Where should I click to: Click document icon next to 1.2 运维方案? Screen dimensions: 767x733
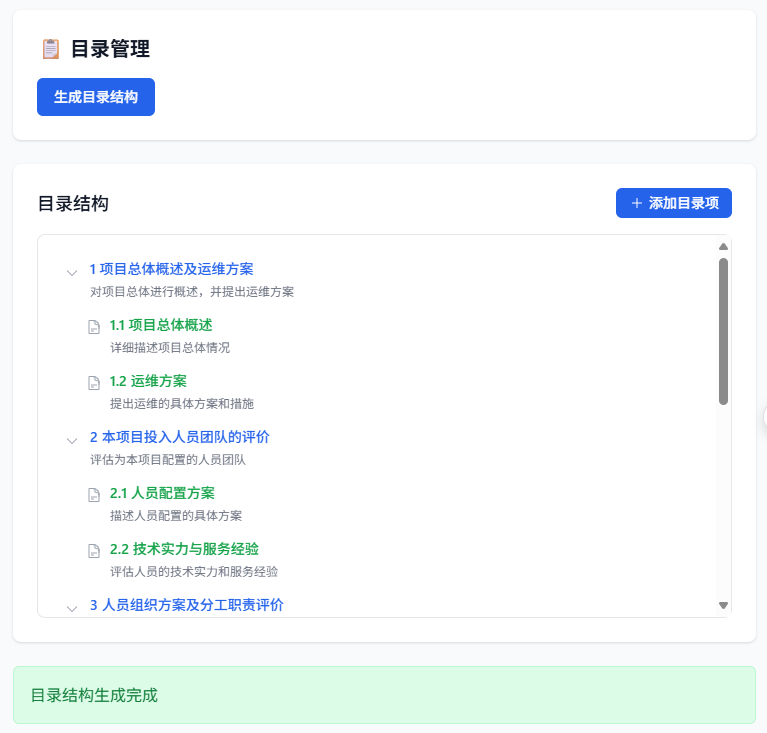coord(94,382)
